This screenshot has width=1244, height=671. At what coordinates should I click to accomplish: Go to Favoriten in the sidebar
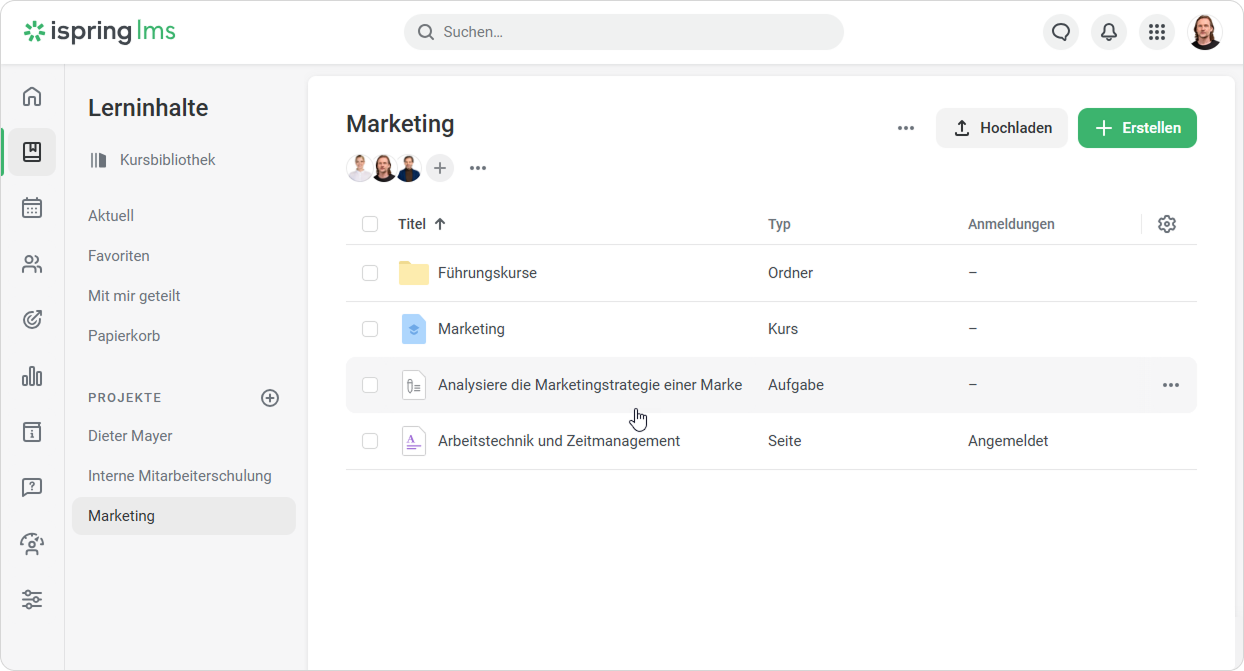point(119,256)
